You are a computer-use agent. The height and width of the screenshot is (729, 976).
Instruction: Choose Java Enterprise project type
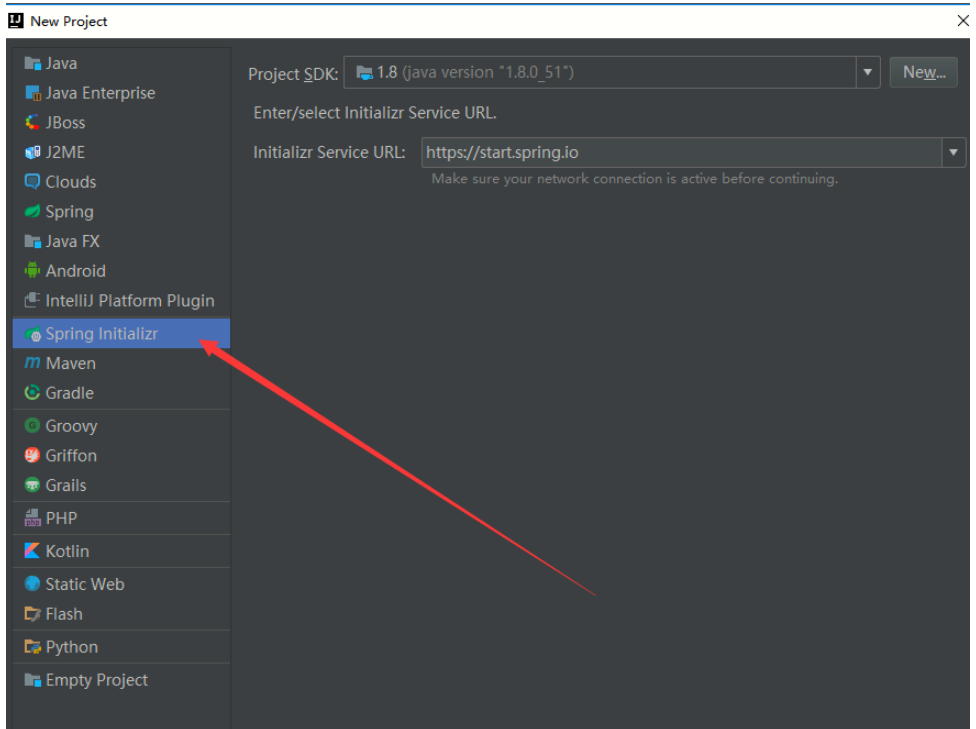[x=100, y=93]
